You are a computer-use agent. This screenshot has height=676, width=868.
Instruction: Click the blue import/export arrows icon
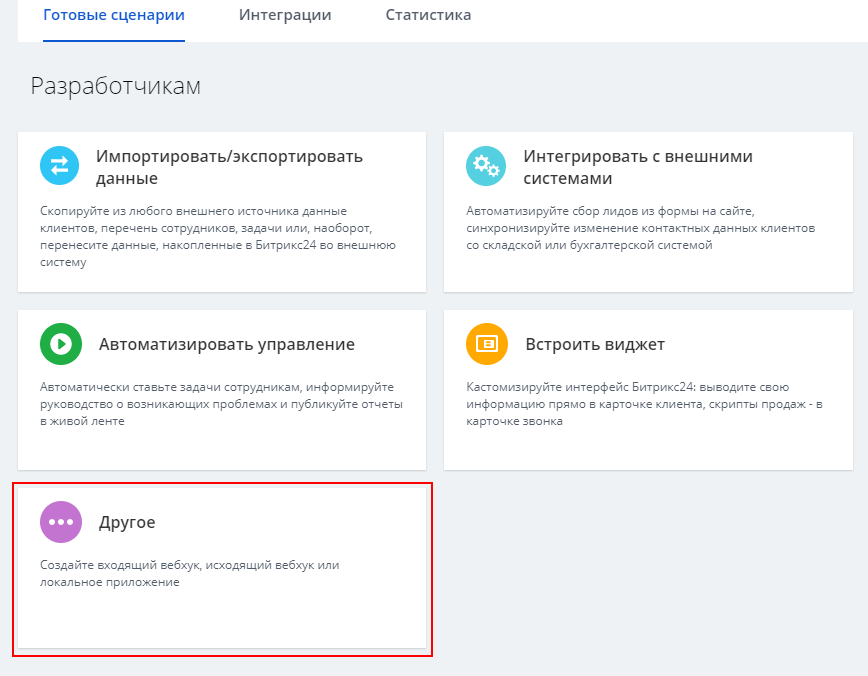(59, 166)
